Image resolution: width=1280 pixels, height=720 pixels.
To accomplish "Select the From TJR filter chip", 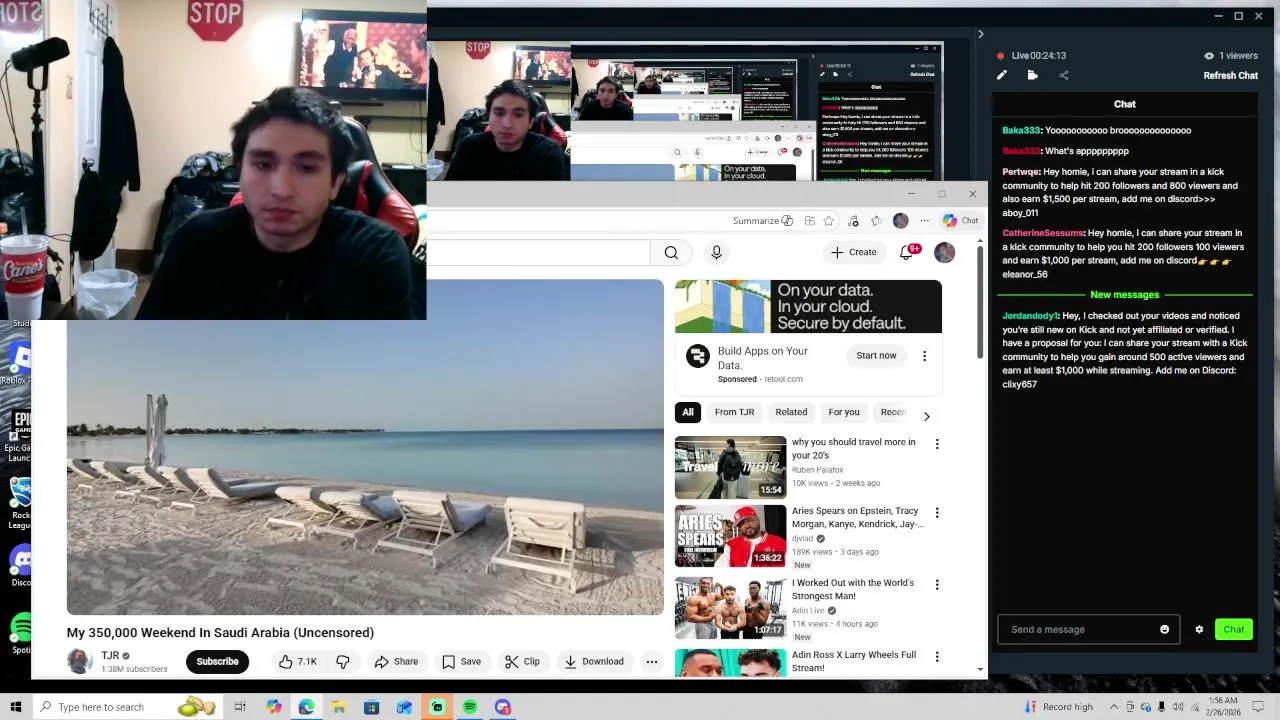I will (734, 412).
